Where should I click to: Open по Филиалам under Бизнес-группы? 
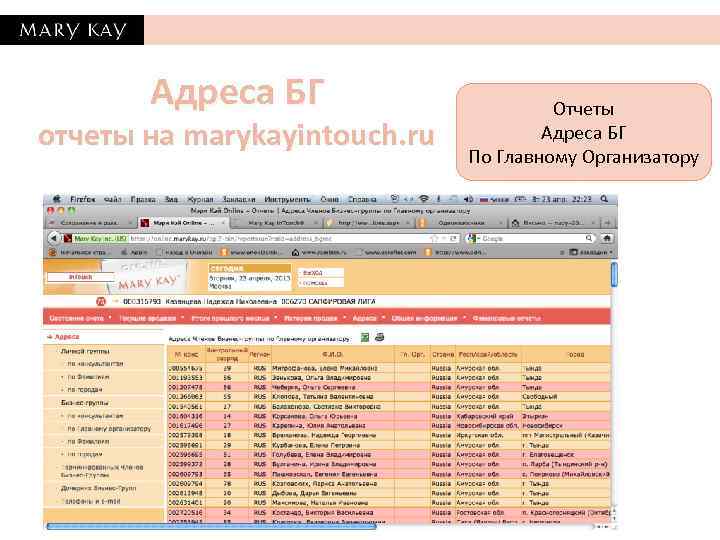click(x=88, y=441)
